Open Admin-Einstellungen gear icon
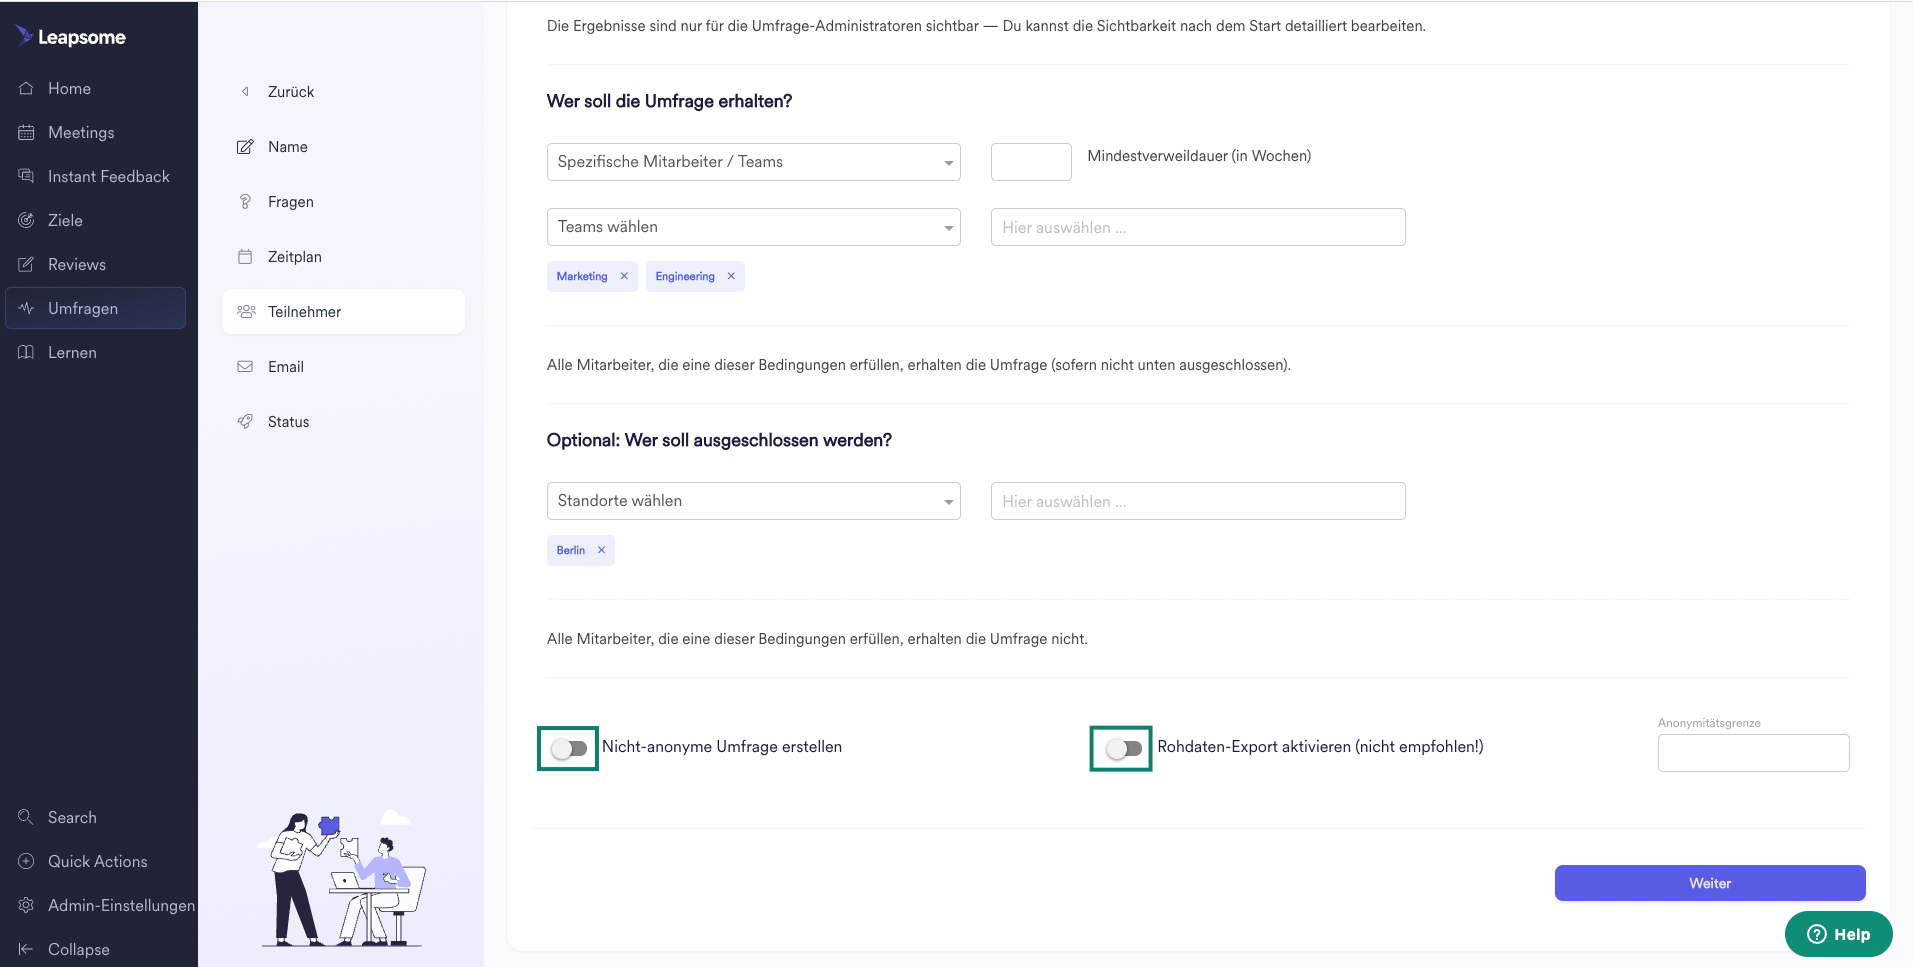Screen dimensions: 1913x967 click(26, 905)
